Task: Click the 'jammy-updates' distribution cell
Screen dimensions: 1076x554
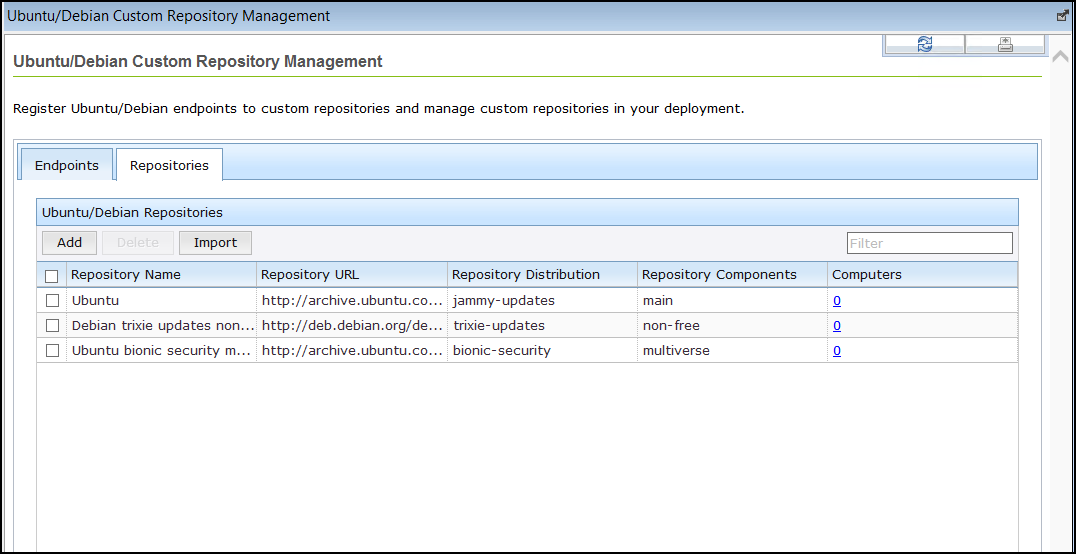Action: pyautogui.click(x=542, y=301)
